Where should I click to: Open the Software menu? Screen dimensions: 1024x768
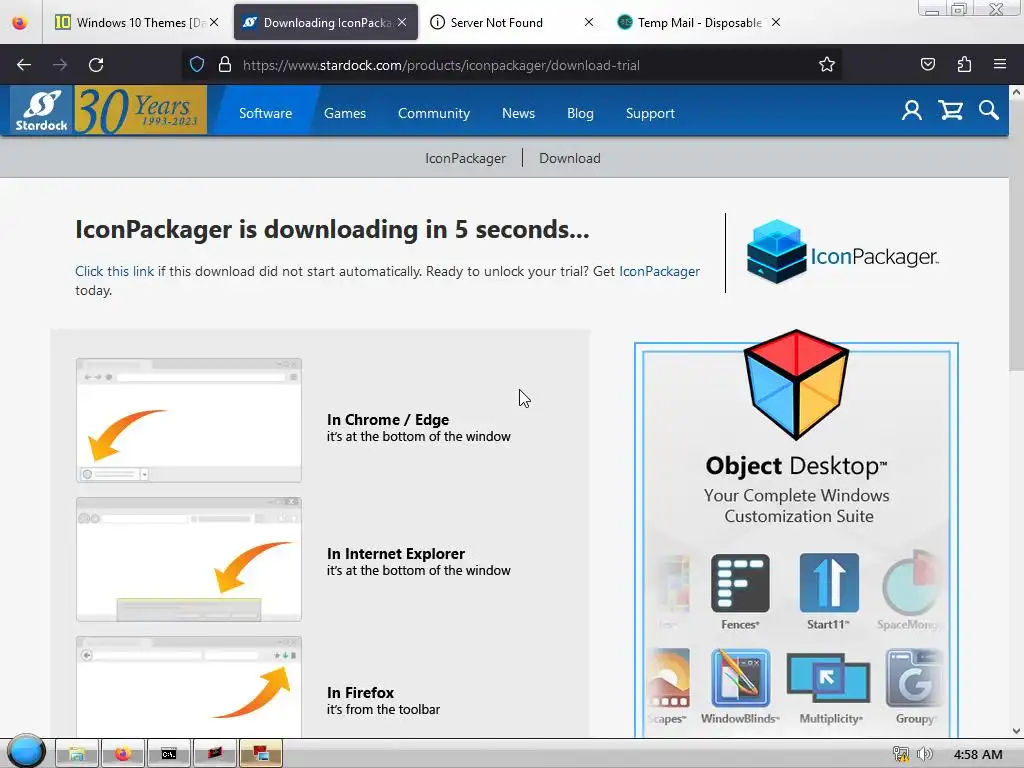pyautogui.click(x=265, y=113)
